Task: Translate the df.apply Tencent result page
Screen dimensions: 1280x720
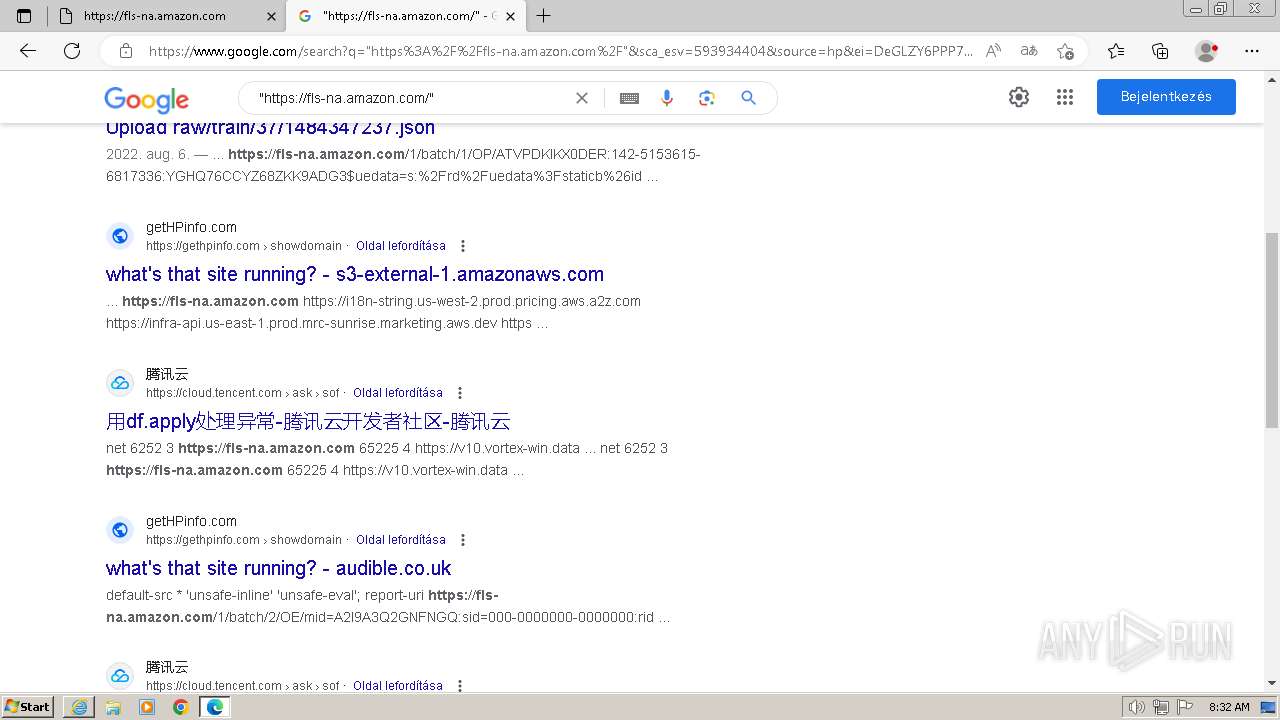Action: point(398,393)
